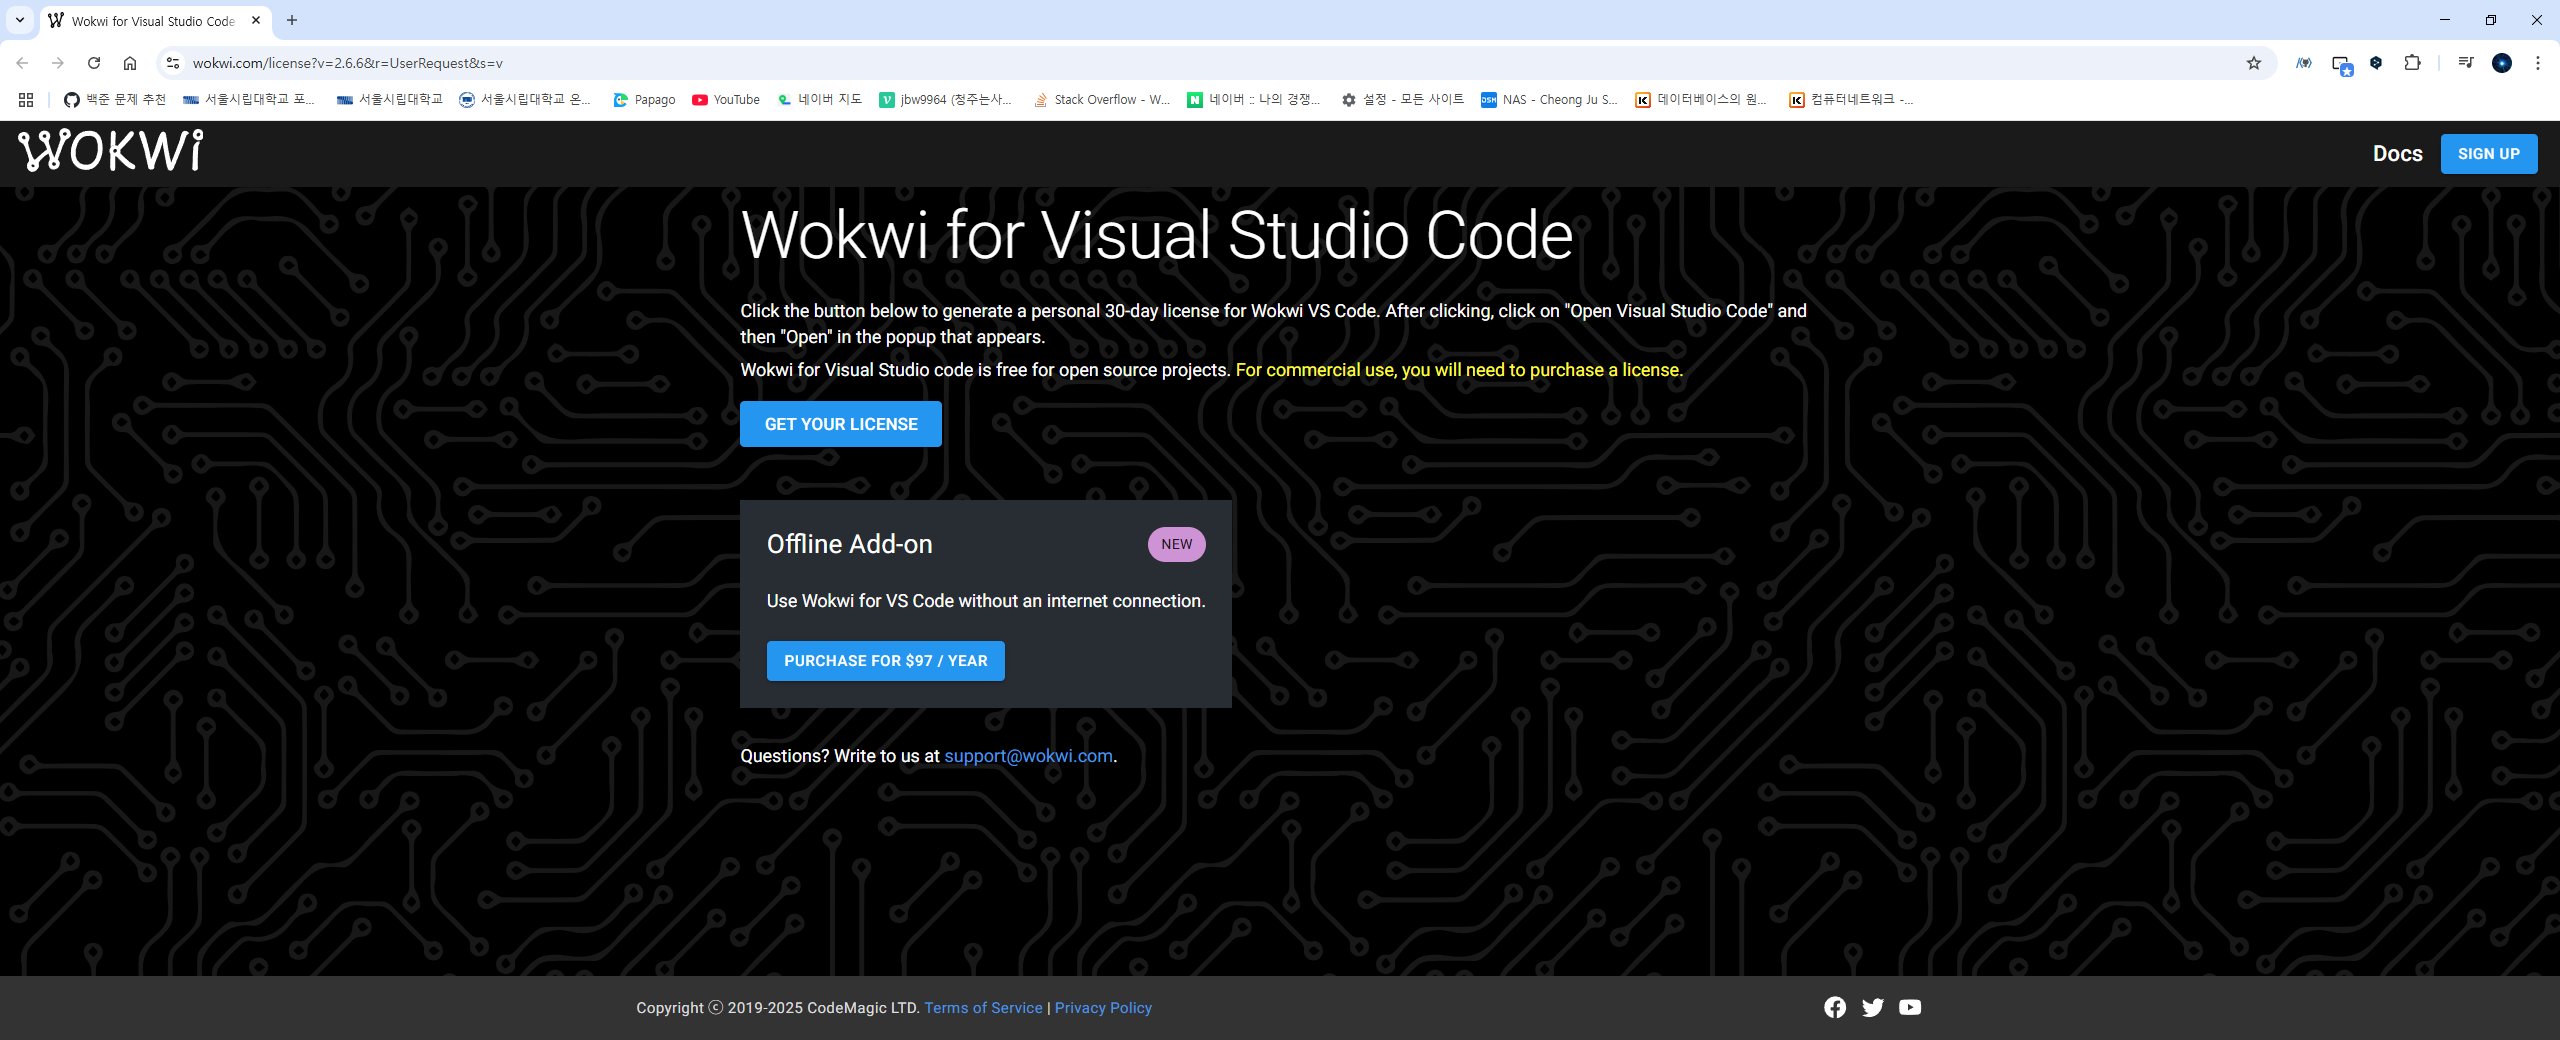The height and width of the screenshot is (1040, 2560).
Task: Open the 서울시립대학교 bookmark
Action: 390,100
